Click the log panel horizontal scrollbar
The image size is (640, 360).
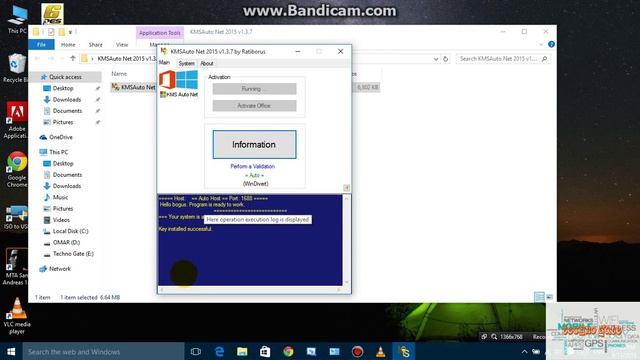point(250,289)
